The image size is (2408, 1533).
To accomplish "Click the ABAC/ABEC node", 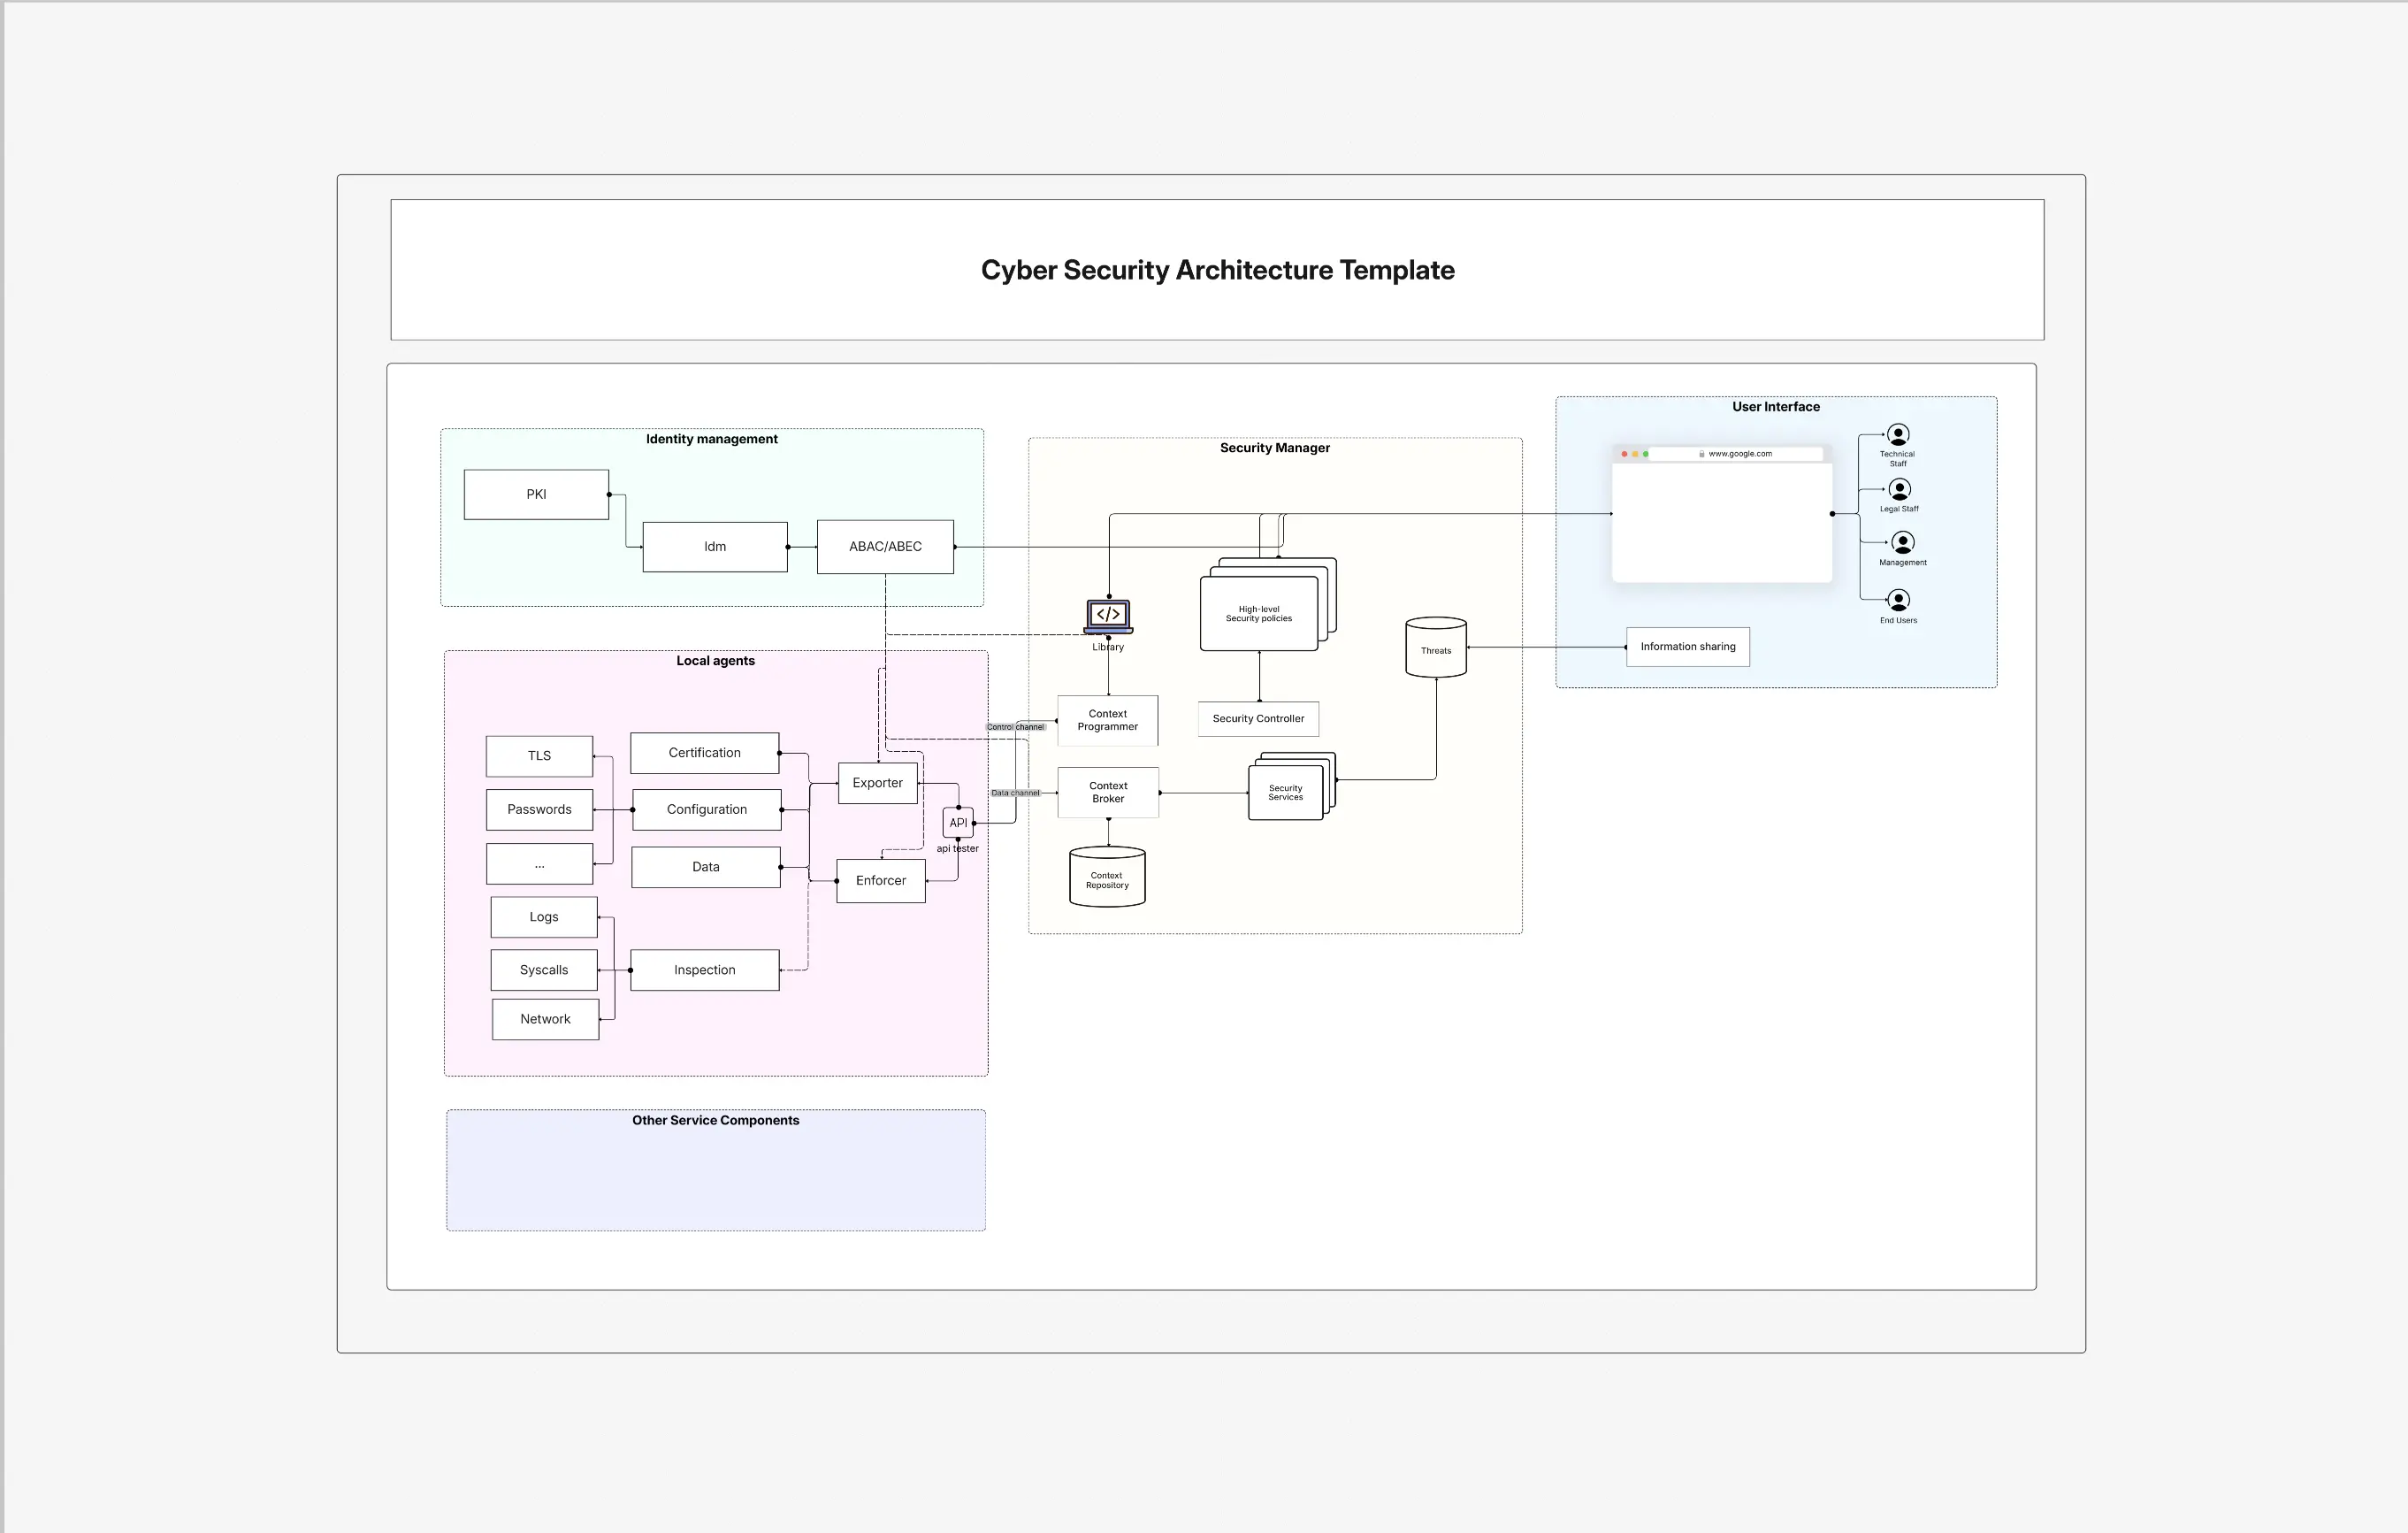I will [x=885, y=547].
